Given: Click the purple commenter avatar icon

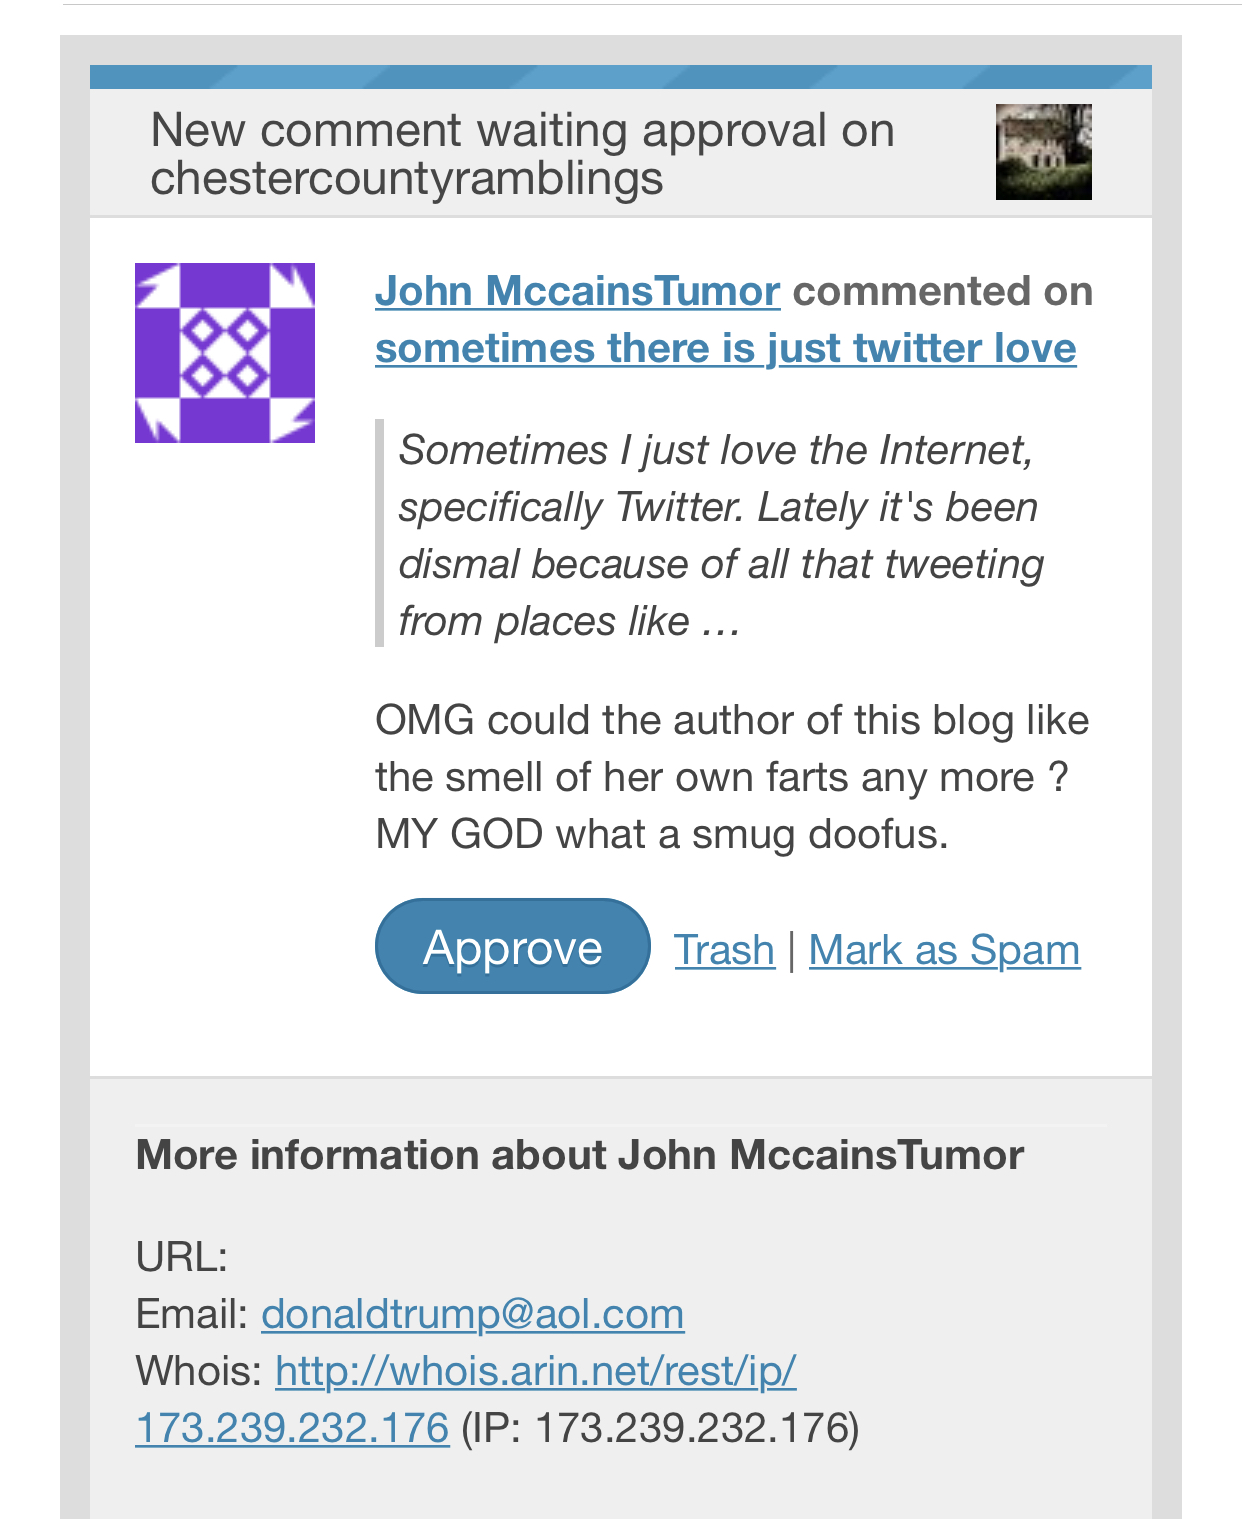Looking at the screenshot, I should click(225, 353).
